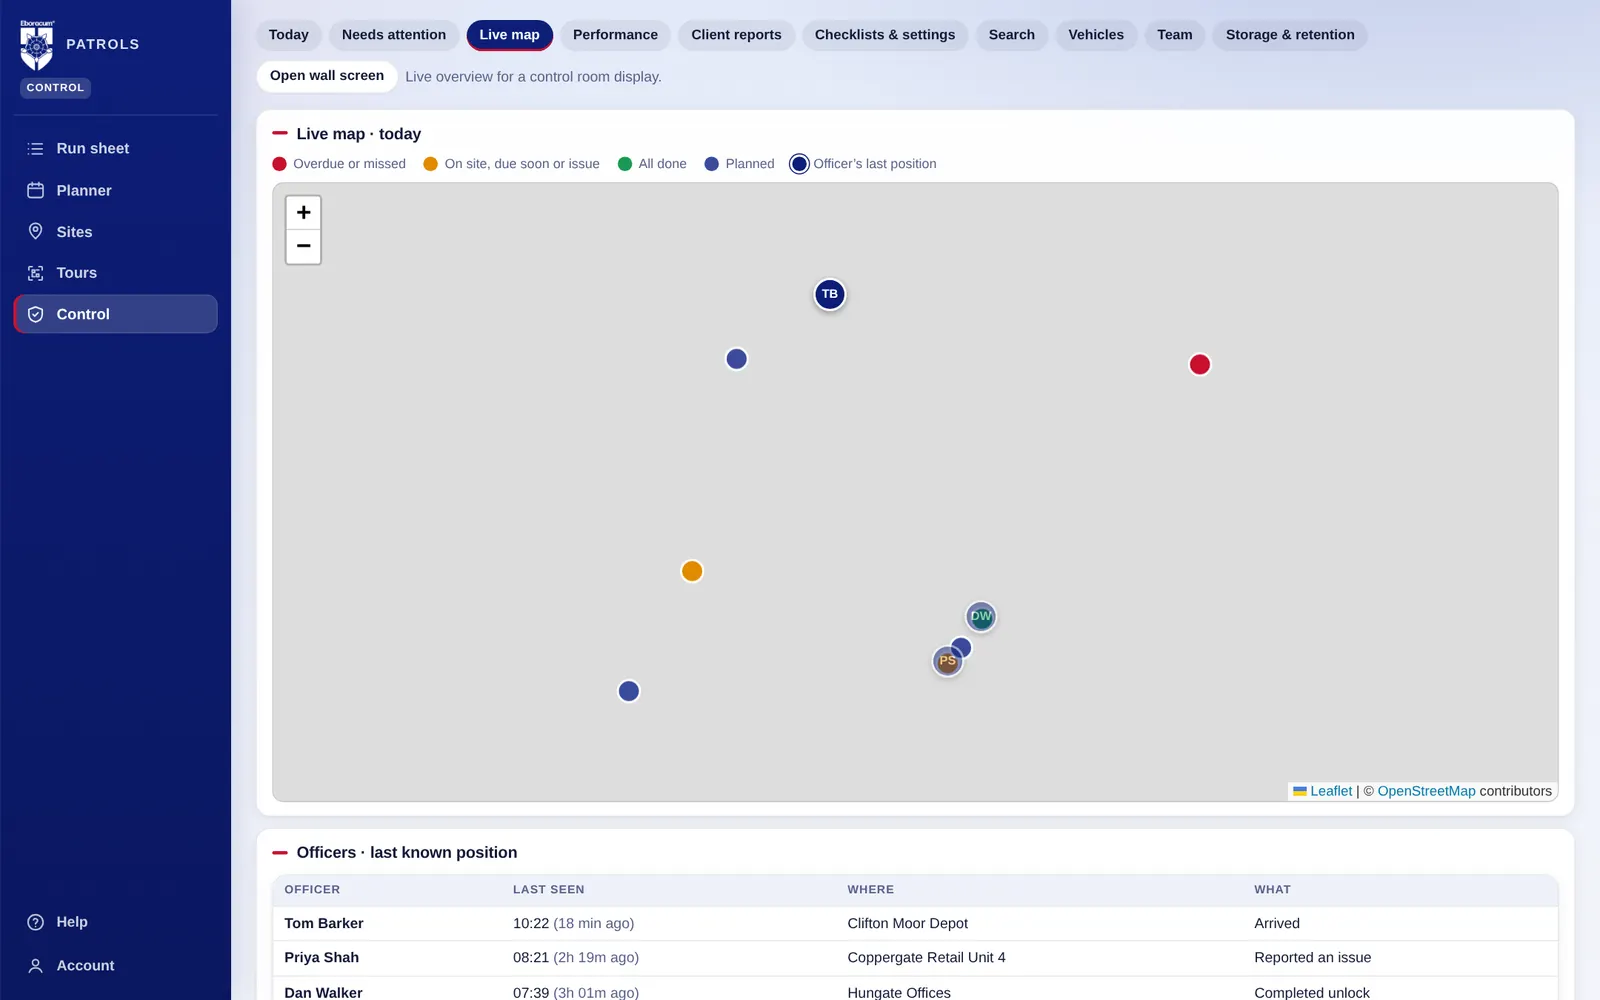
Task: Select the PS officer marker on map
Action: [x=948, y=661]
